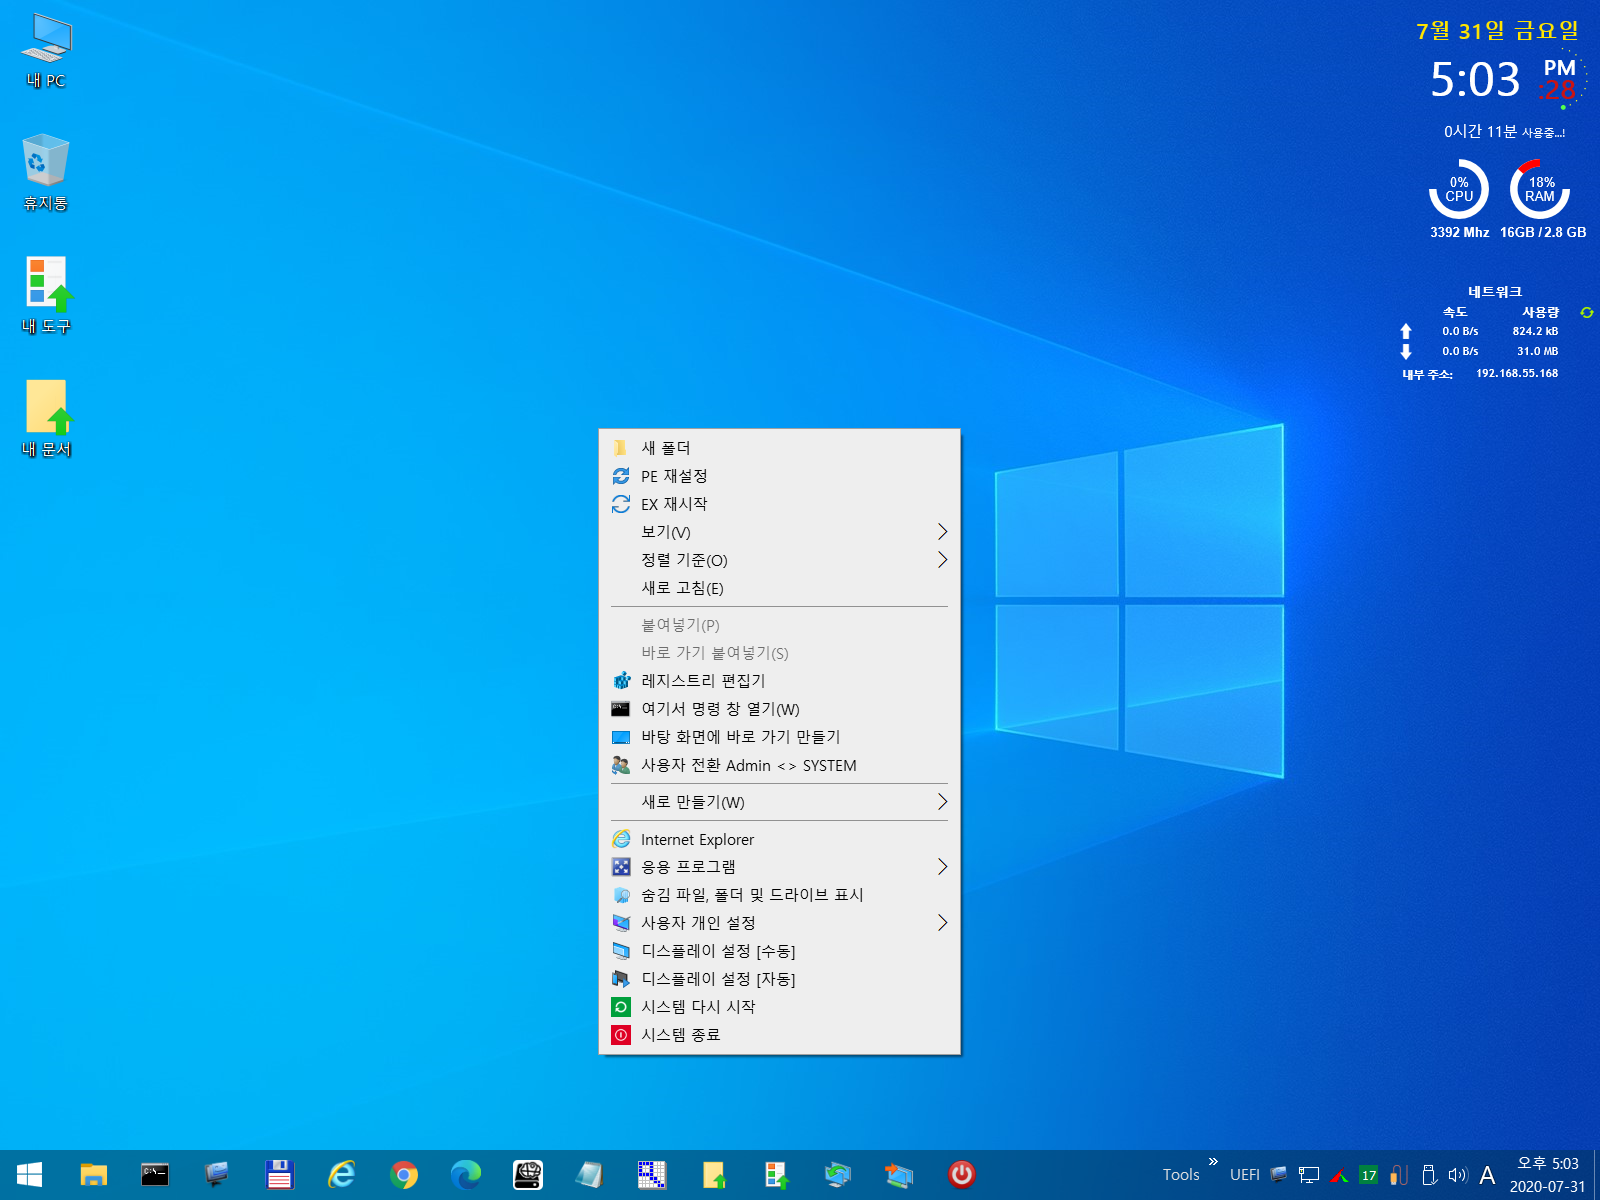Click the blue monitor tray icon near UEFI
This screenshot has height=1200, width=1600.
pos(1279,1175)
